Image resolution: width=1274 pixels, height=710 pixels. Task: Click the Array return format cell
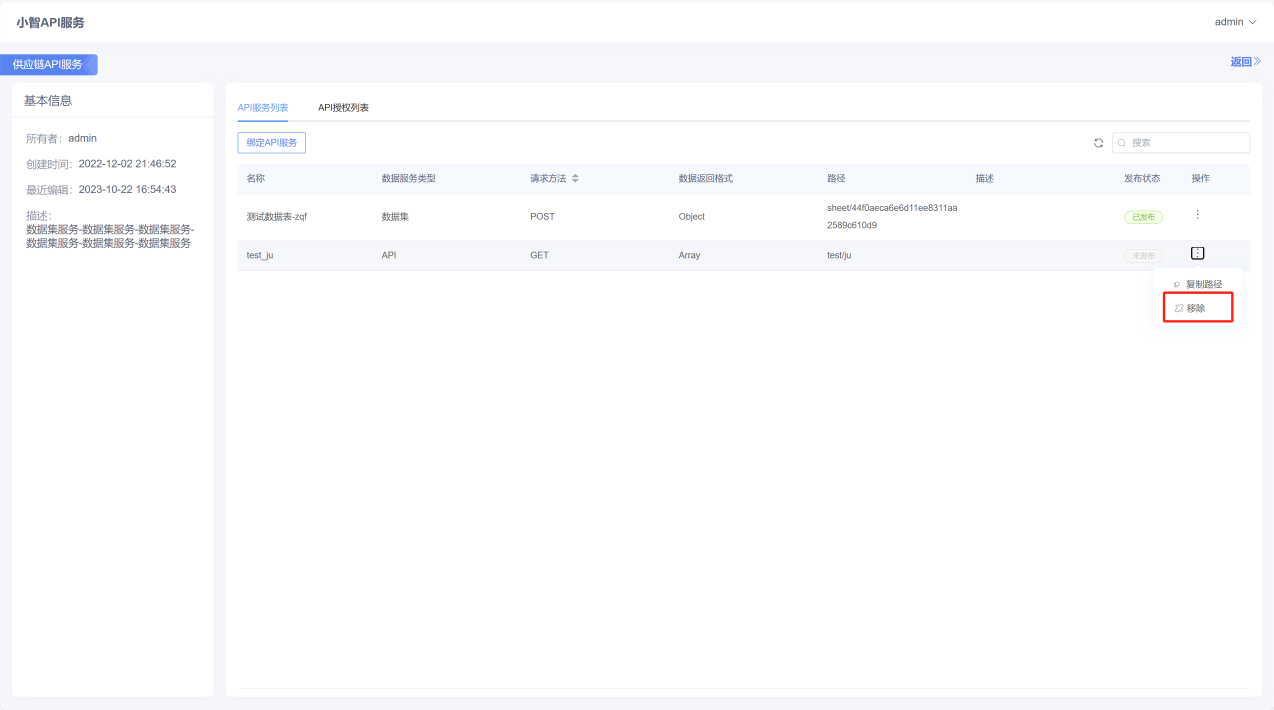(x=689, y=255)
